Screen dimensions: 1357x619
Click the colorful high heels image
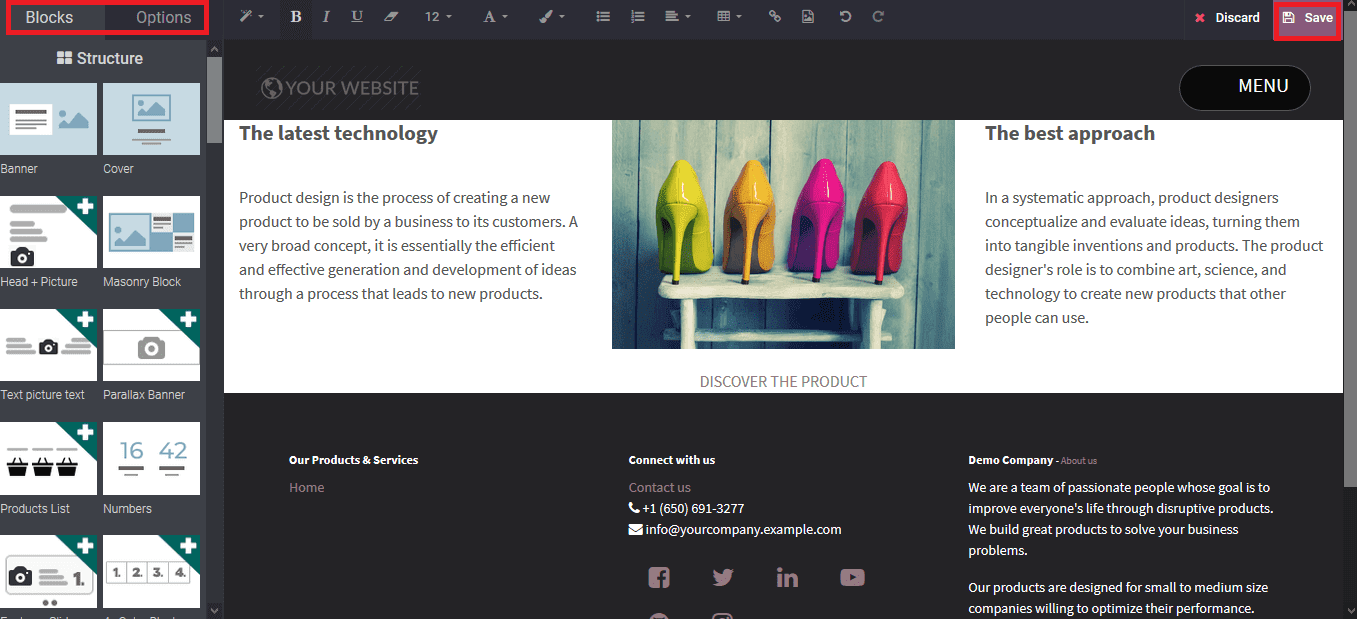[x=783, y=234]
